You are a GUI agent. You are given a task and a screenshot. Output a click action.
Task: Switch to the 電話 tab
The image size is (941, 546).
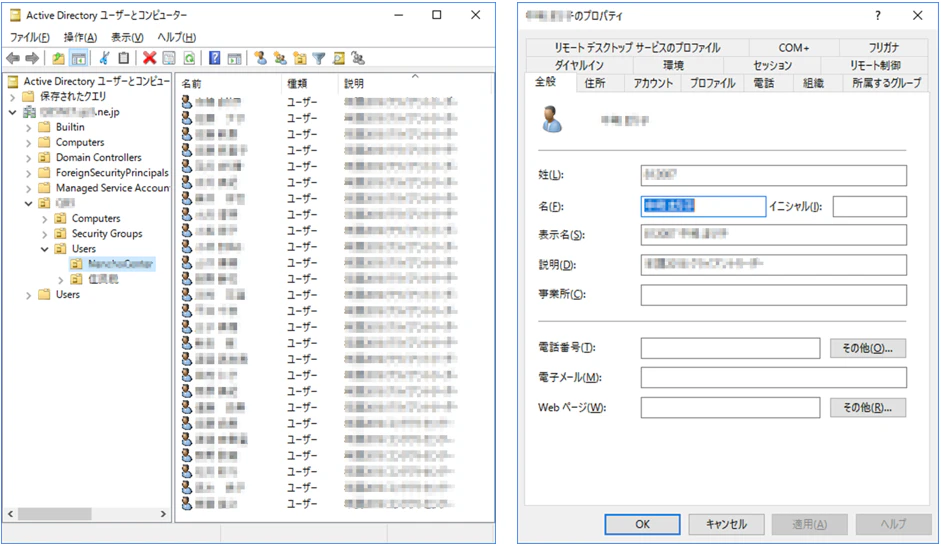[x=763, y=83]
